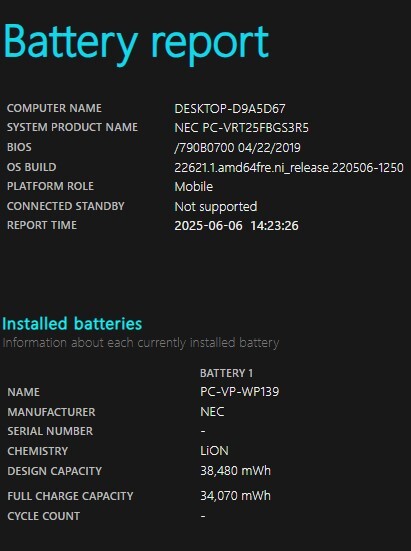Select the computer name DESKTOP-D9A5D67
This screenshot has width=411, height=551.
pyautogui.click(x=230, y=109)
